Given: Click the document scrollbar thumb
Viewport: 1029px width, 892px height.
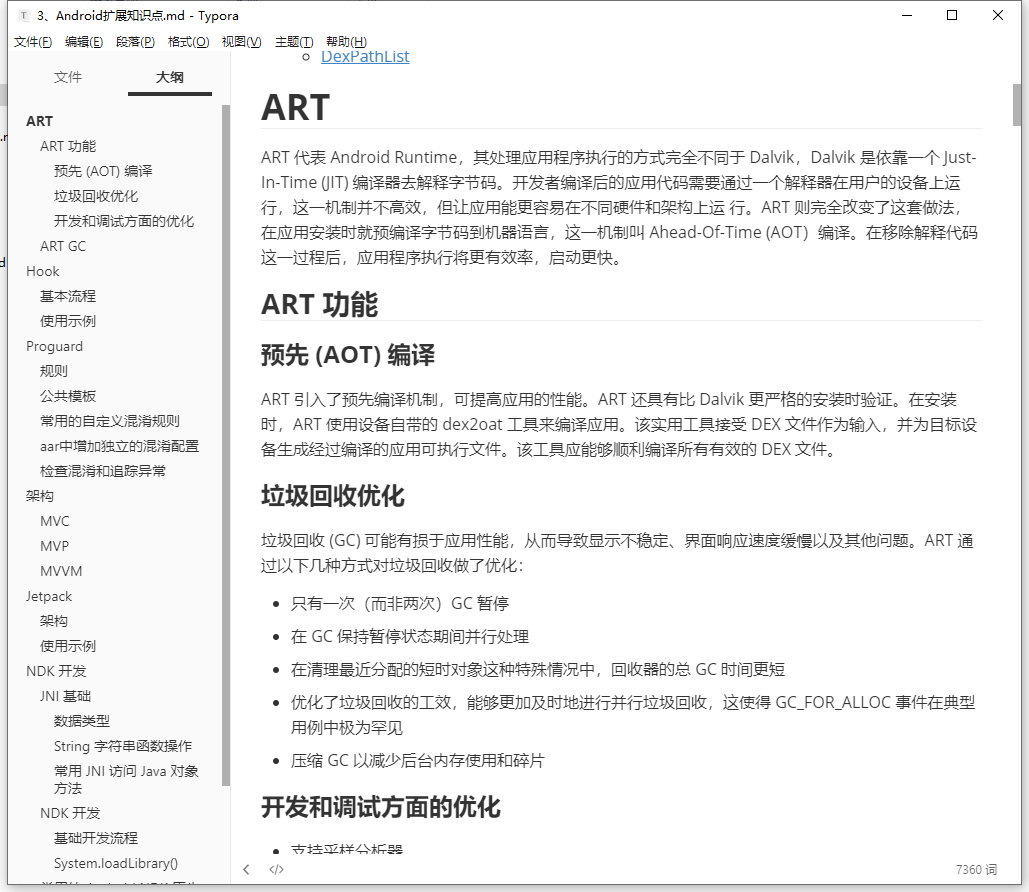Looking at the screenshot, I should tap(1017, 104).
